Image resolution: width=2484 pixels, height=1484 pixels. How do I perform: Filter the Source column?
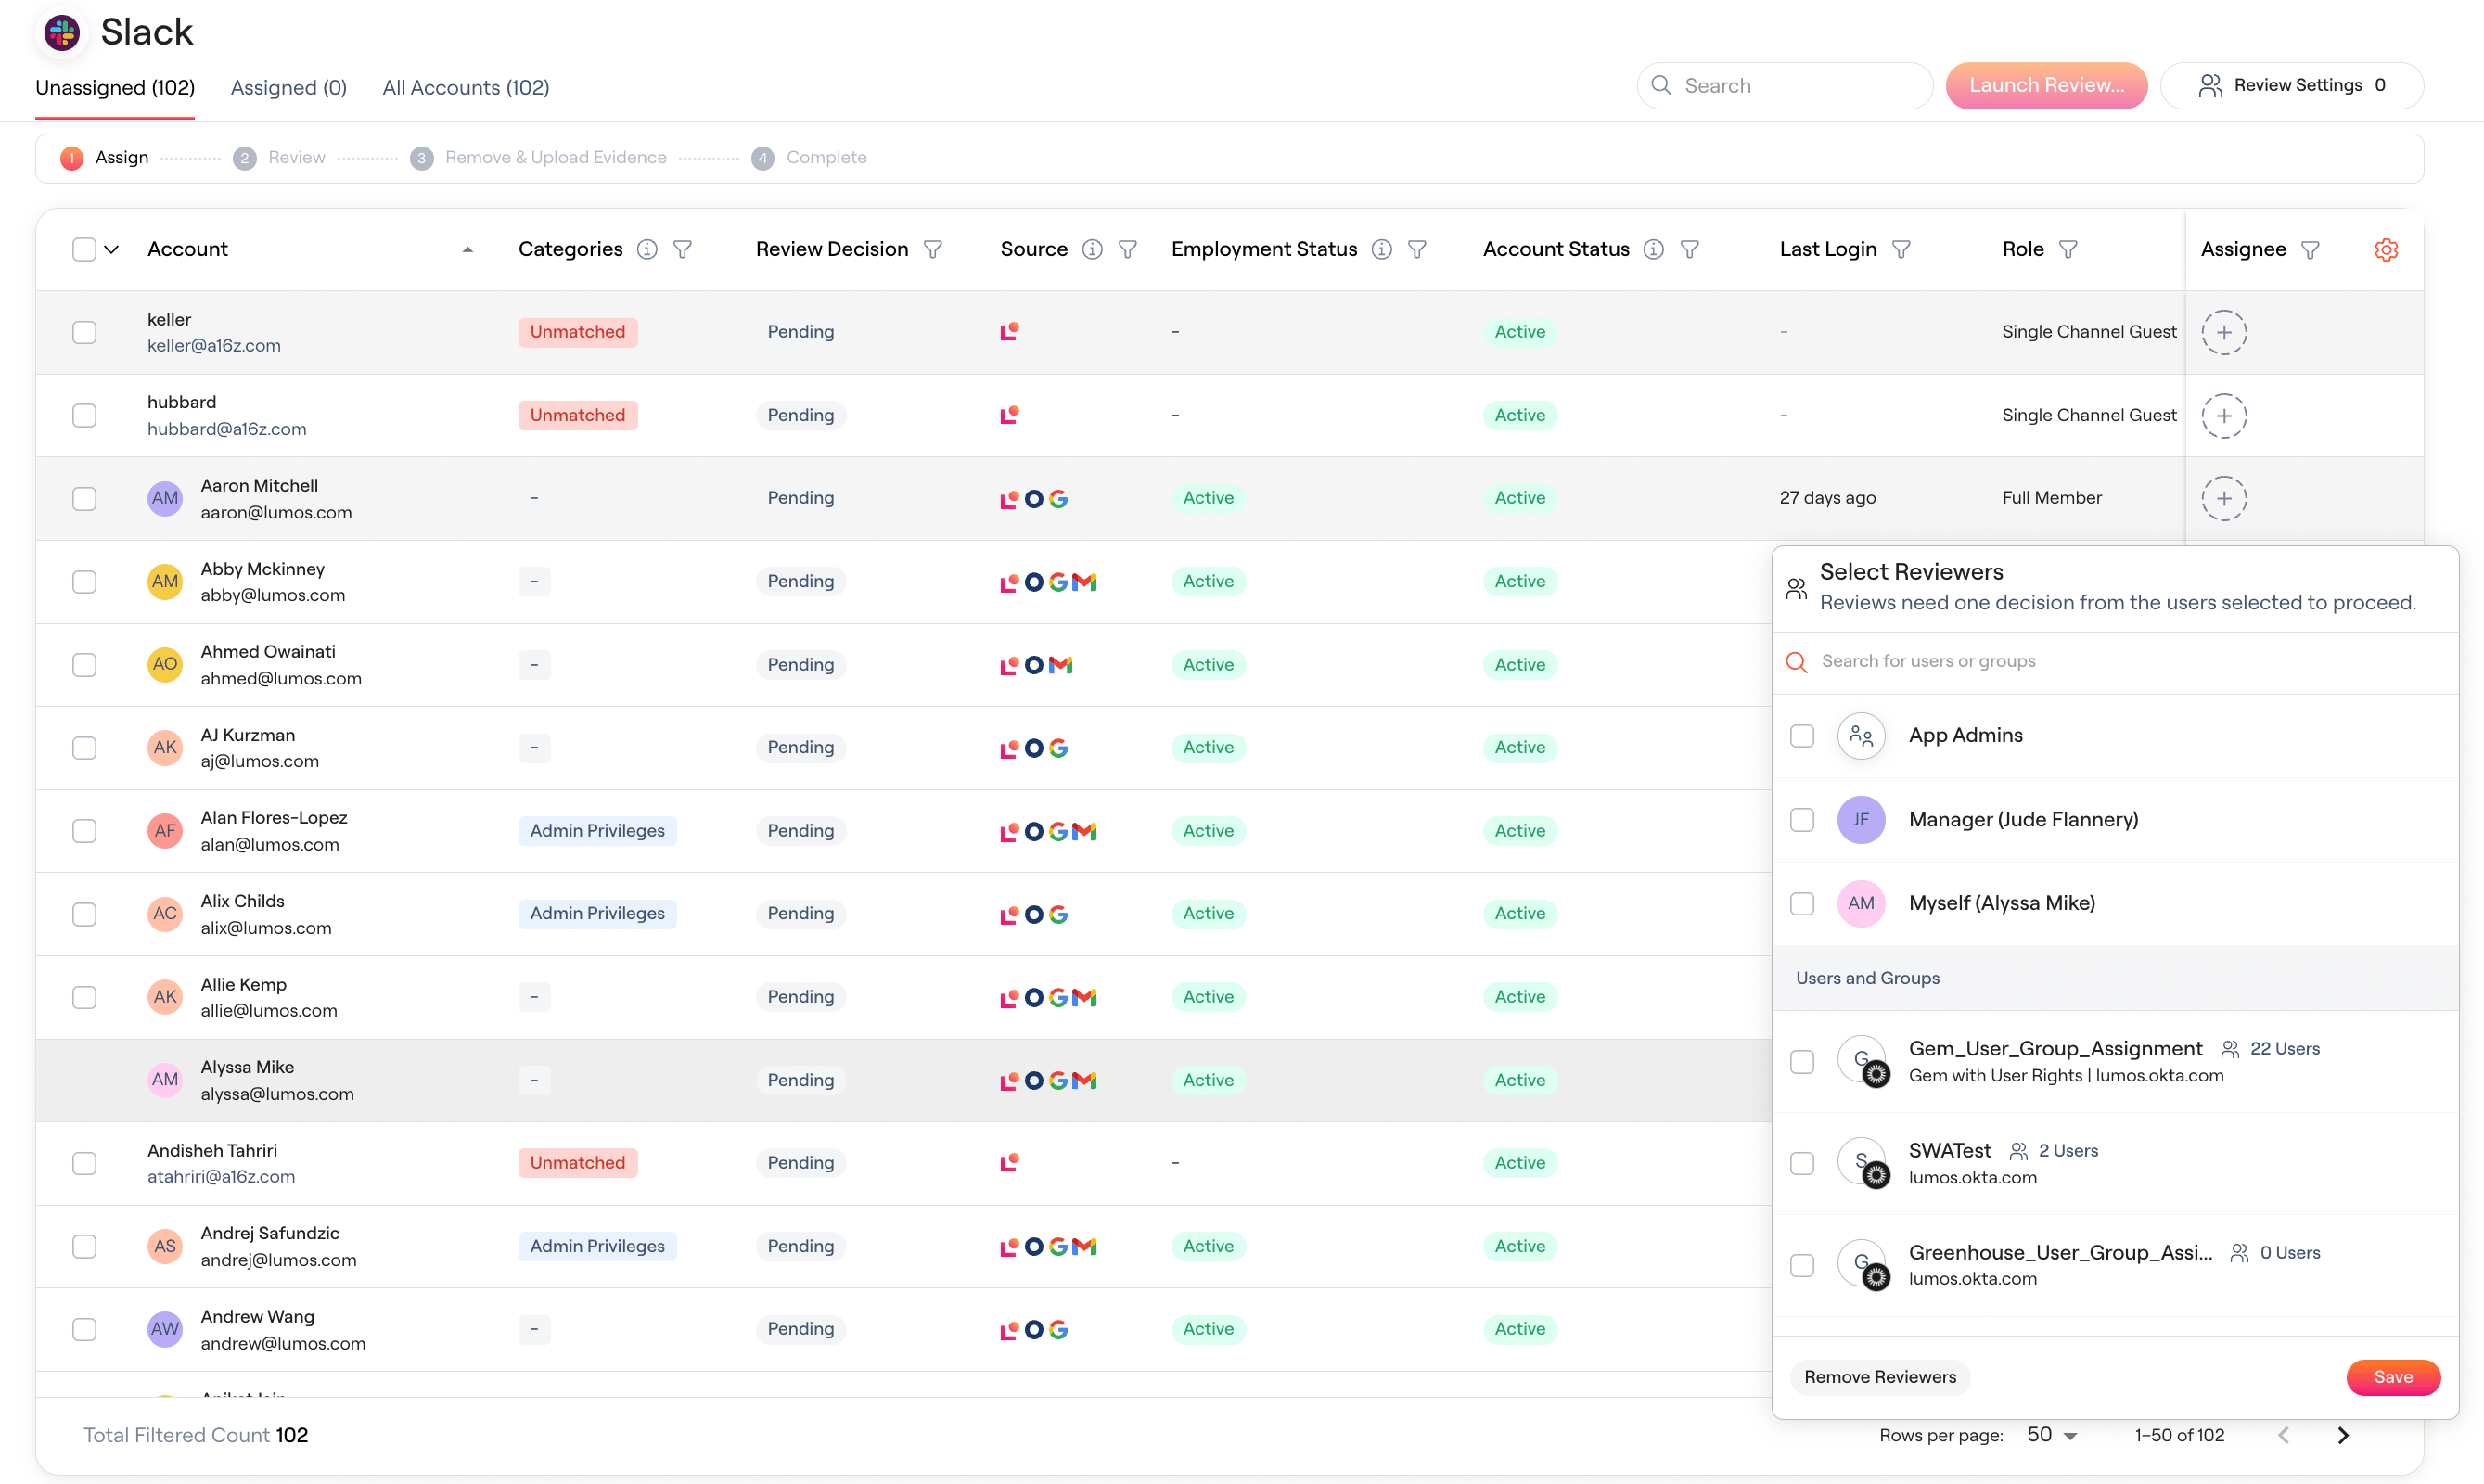coord(1127,250)
